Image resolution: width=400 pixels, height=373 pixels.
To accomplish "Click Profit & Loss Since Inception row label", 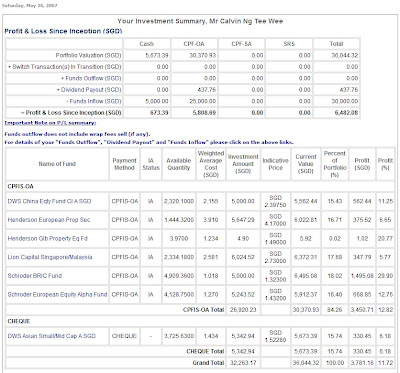I will (71, 113).
